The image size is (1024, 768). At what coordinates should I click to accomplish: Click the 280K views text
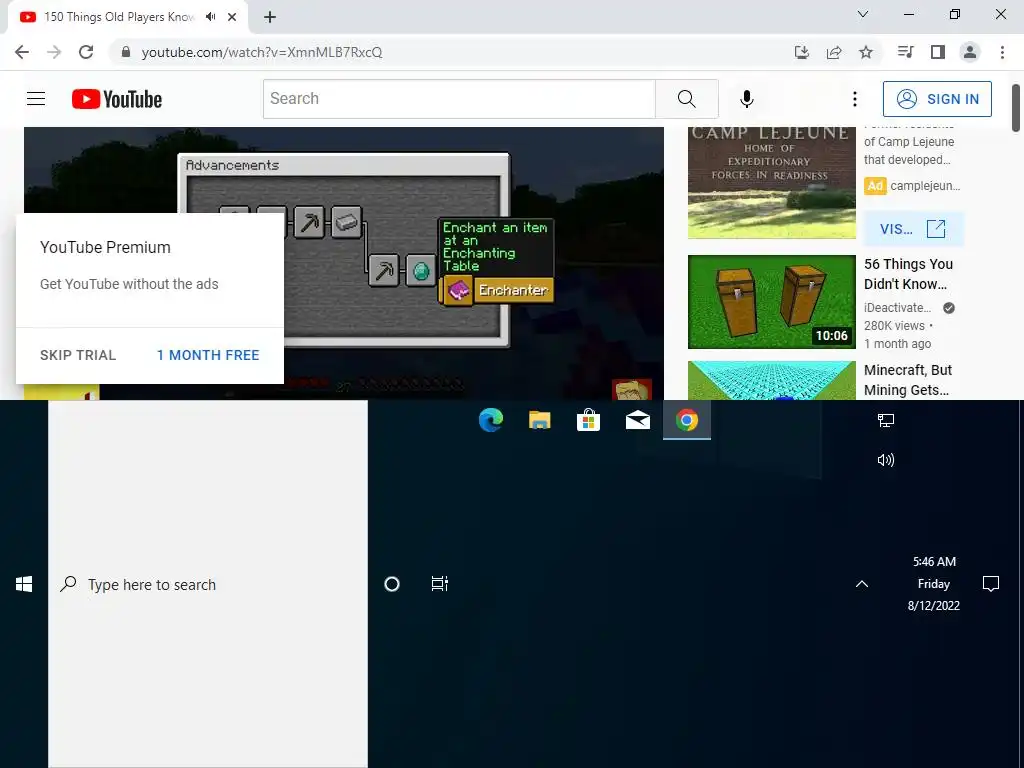(895, 326)
